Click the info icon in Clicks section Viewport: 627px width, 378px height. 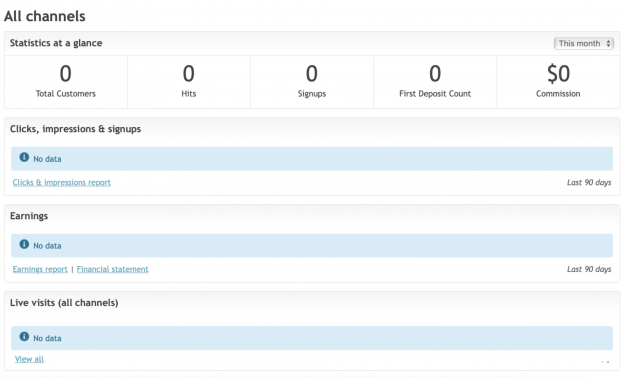pyautogui.click(x=24, y=157)
